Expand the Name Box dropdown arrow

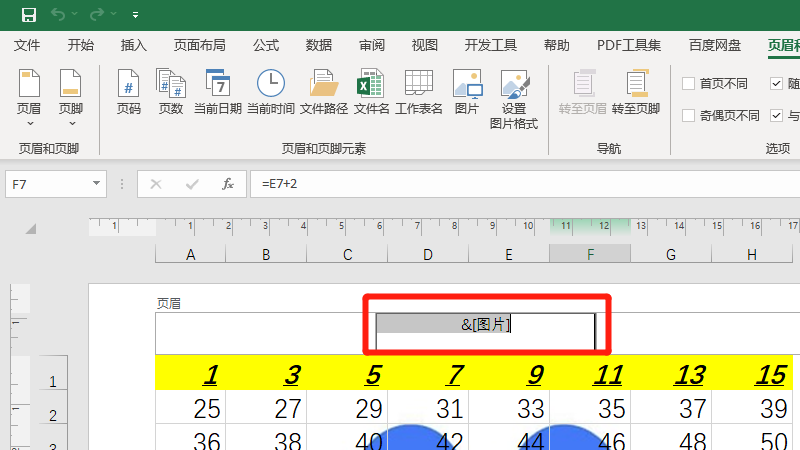pos(96,184)
